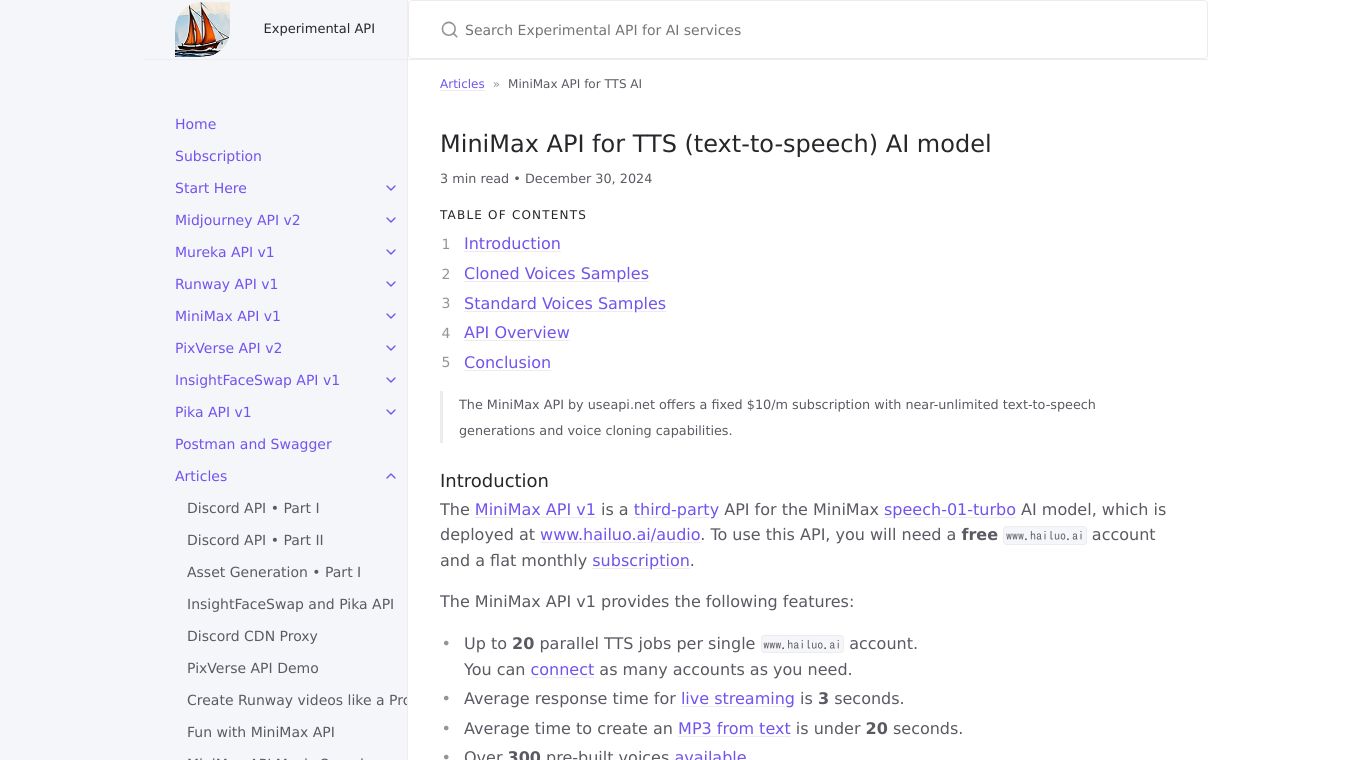
Task: Follow the live streaming link
Action: point(737,698)
